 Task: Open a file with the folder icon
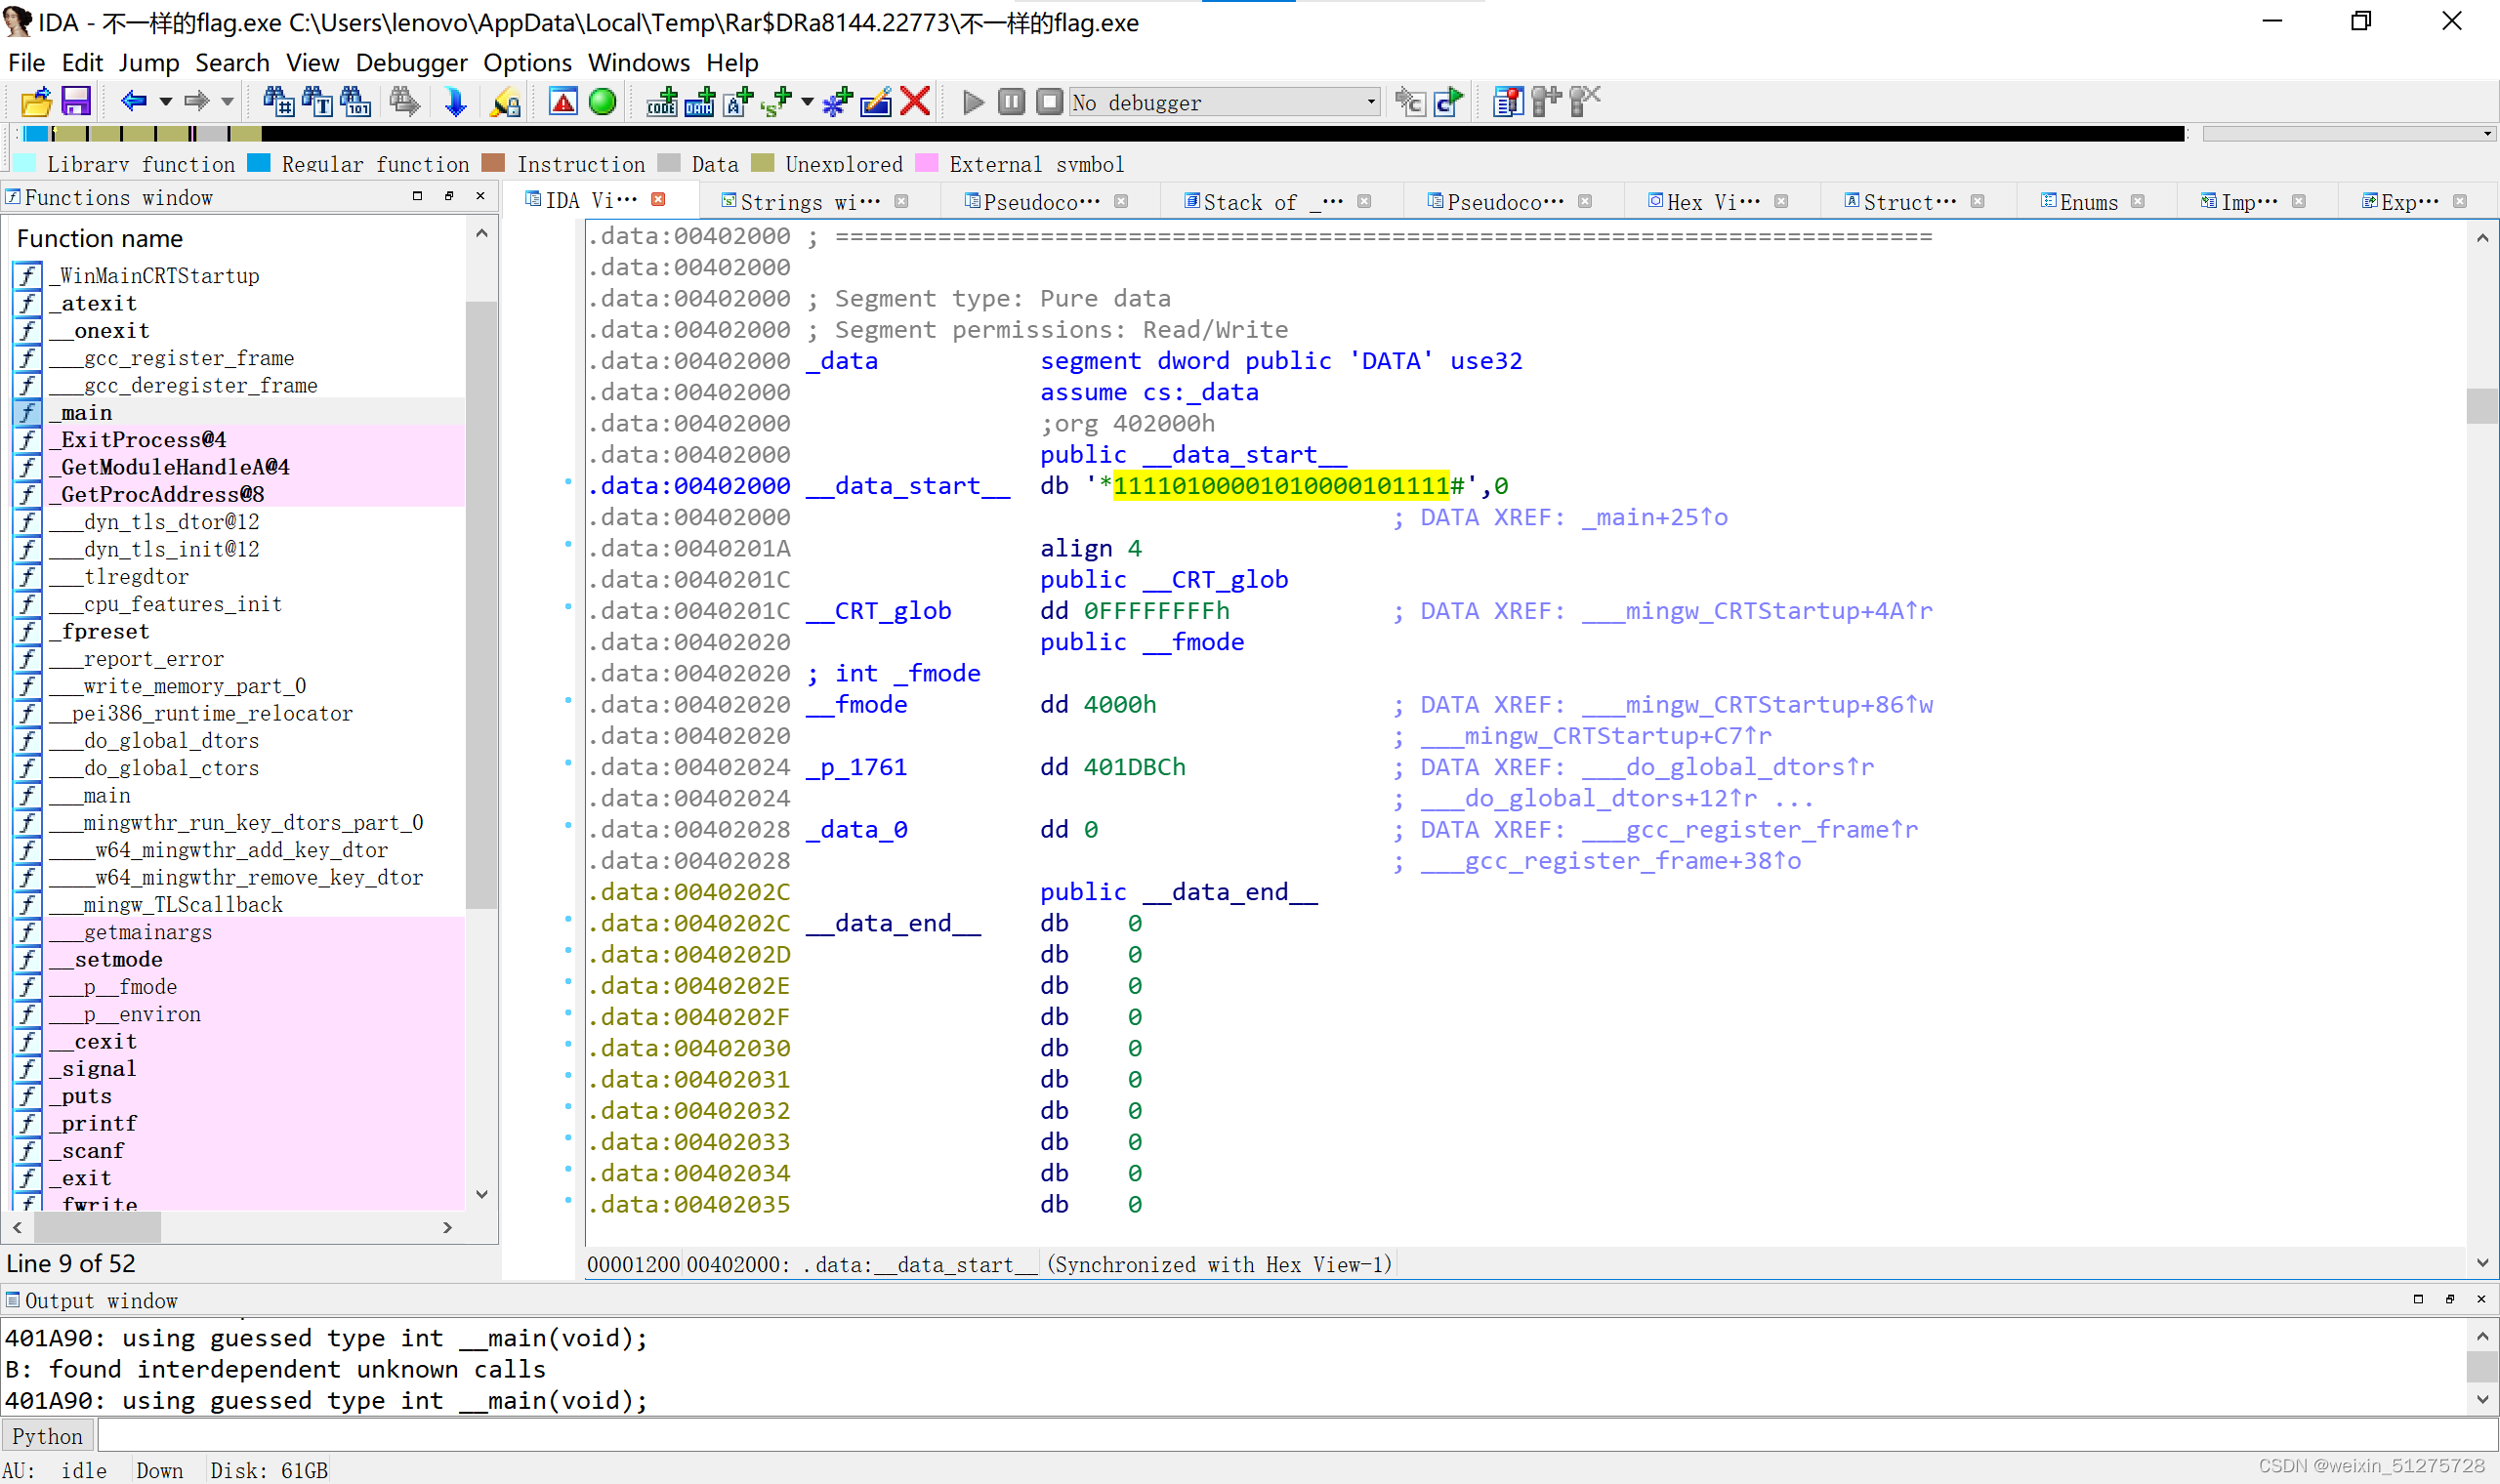click(x=36, y=101)
